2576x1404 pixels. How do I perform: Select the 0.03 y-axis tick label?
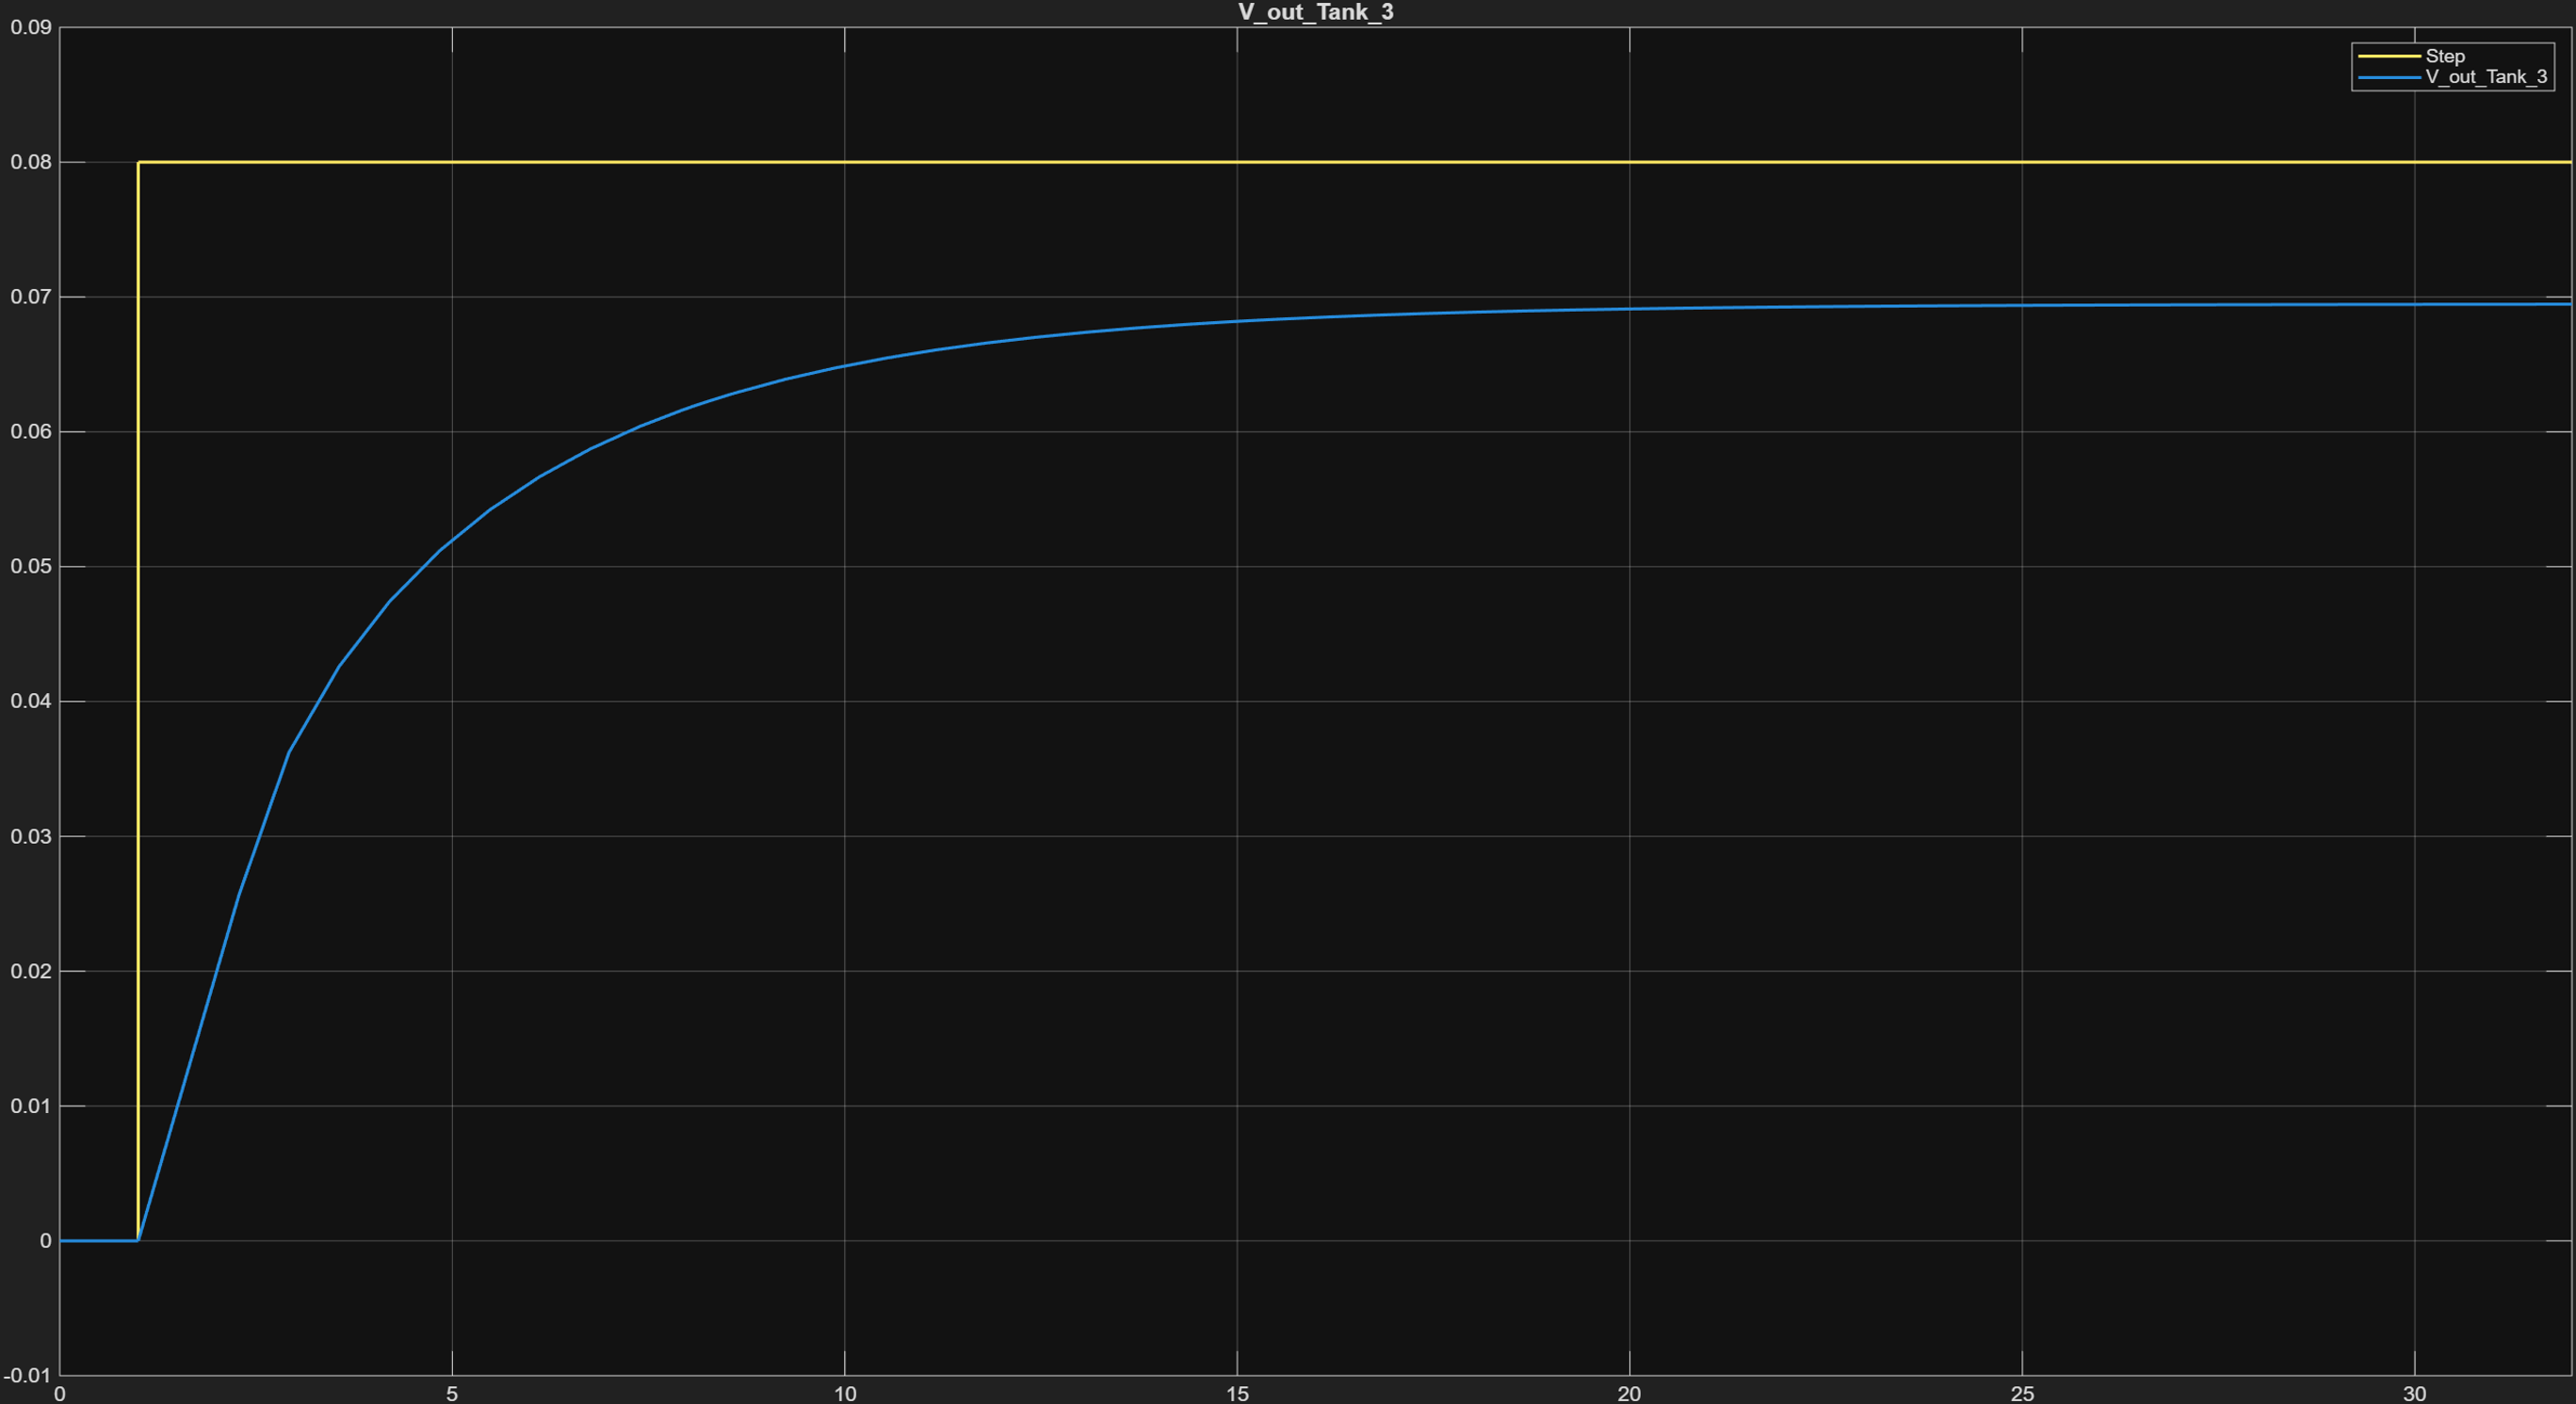coord(31,836)
